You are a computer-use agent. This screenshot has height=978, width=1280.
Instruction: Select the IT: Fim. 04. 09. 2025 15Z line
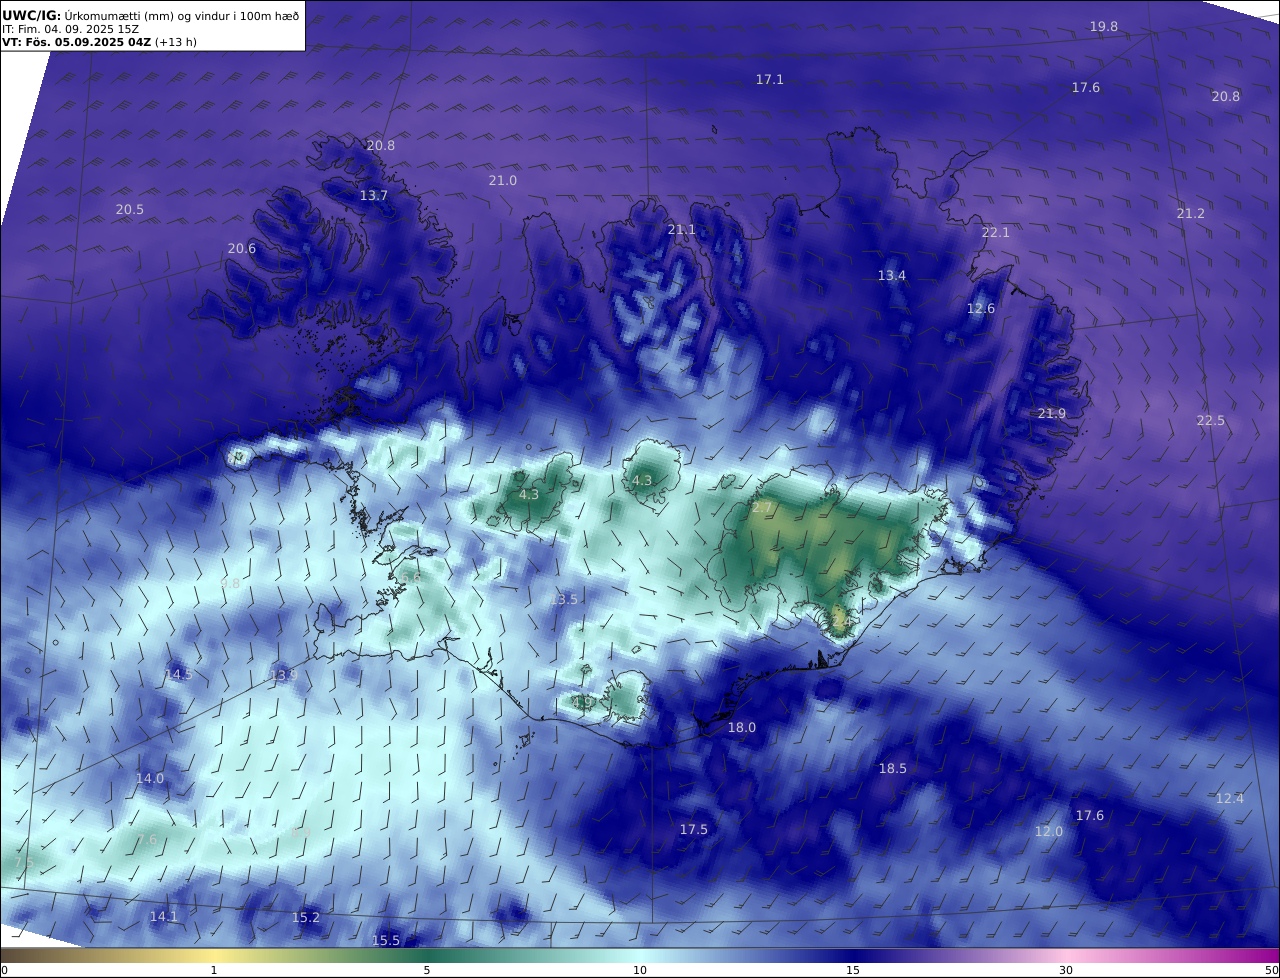[x=70, y=29]
